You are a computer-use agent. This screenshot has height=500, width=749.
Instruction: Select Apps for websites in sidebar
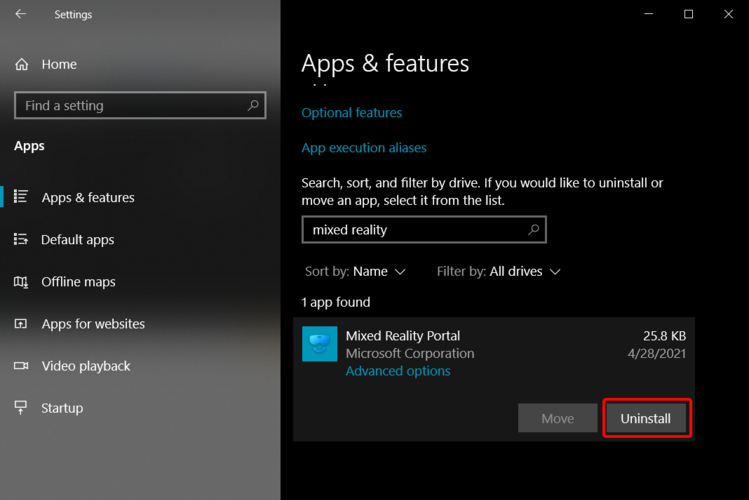pos(140,324)
